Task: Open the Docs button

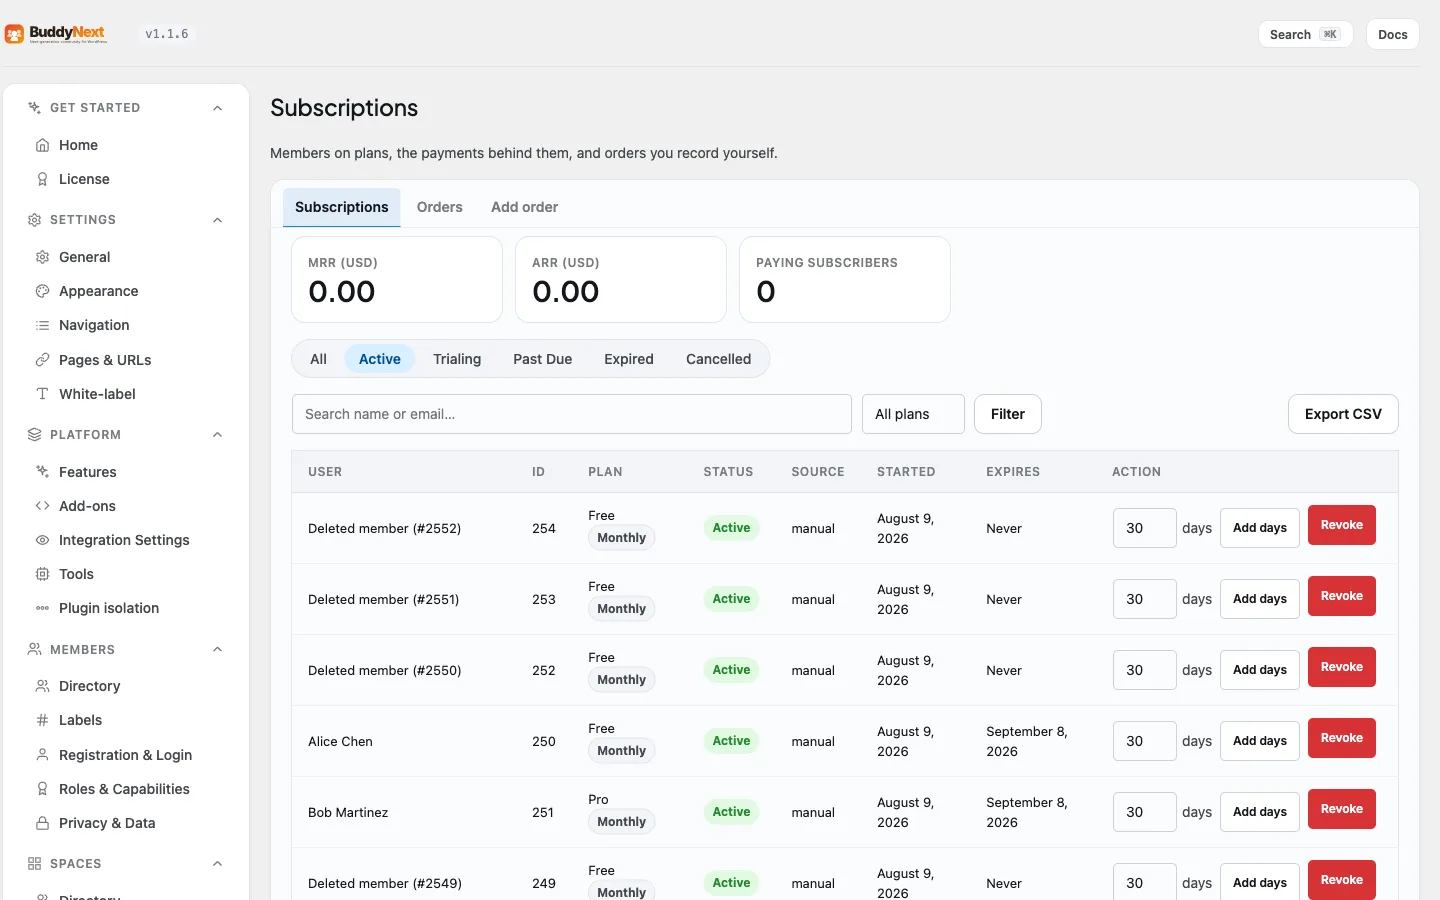Action: 1392,34
